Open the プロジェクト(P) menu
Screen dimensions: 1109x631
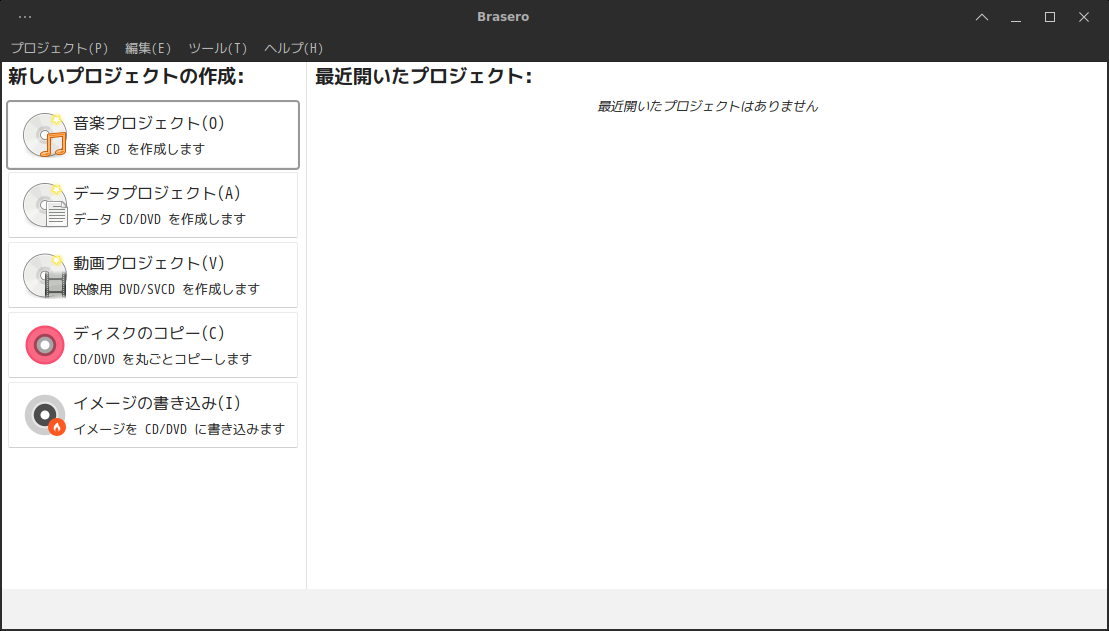click(59, 48)
